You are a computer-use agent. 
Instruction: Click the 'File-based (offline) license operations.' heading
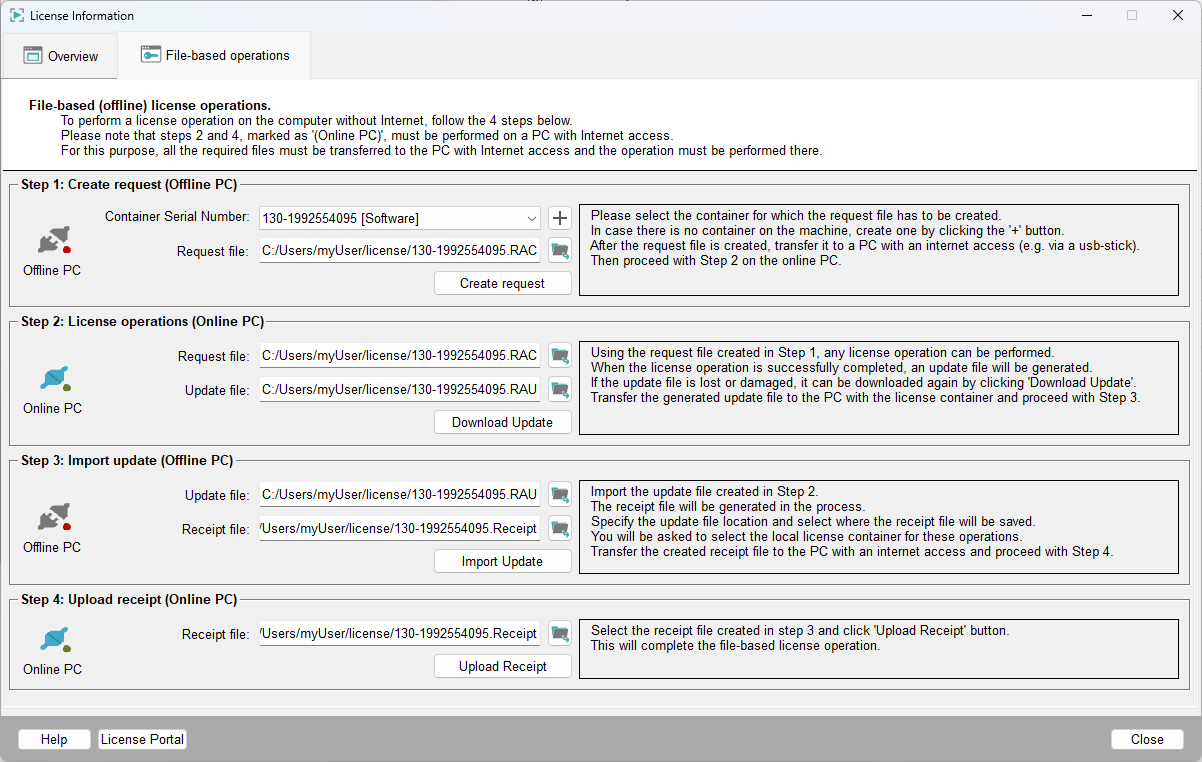point(150,105)
